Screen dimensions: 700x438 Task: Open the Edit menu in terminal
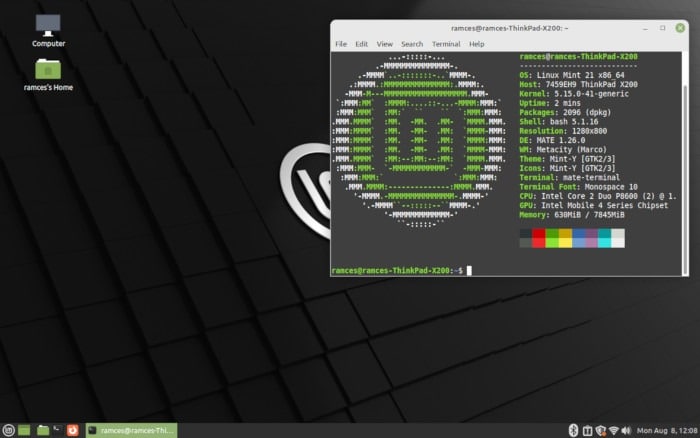point(362,44)
